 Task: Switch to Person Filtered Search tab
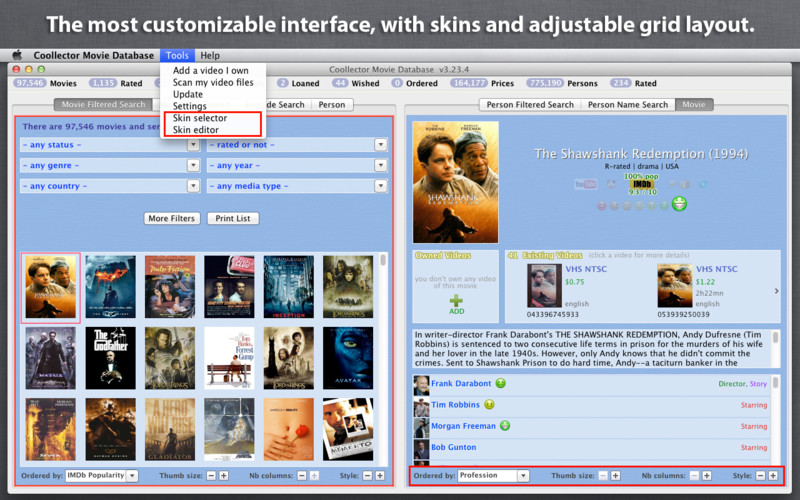coord(530,105)
